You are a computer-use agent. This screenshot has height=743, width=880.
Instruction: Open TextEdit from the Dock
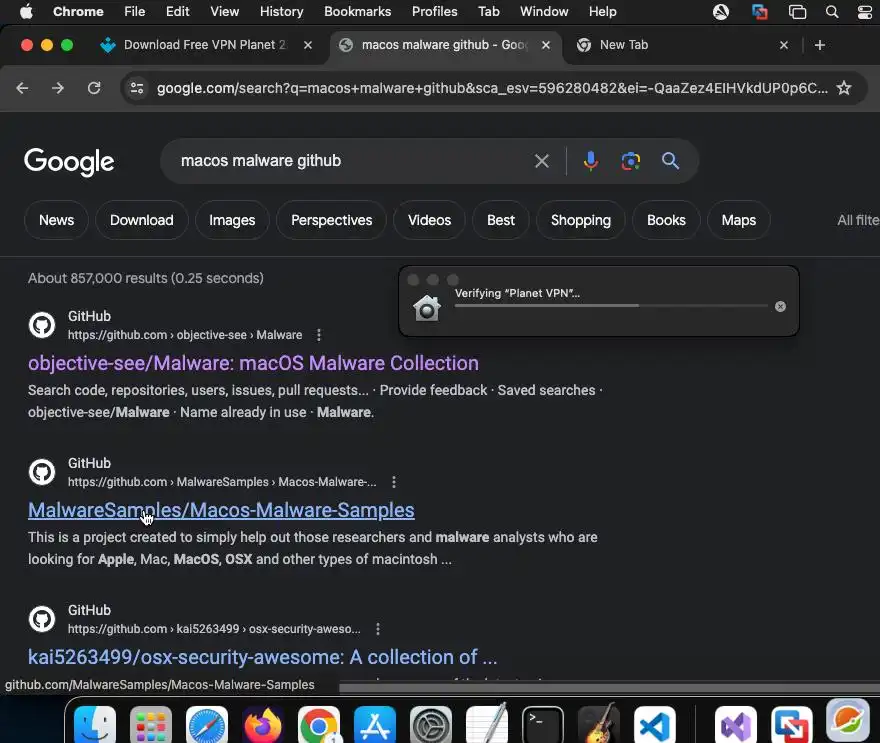487,724
